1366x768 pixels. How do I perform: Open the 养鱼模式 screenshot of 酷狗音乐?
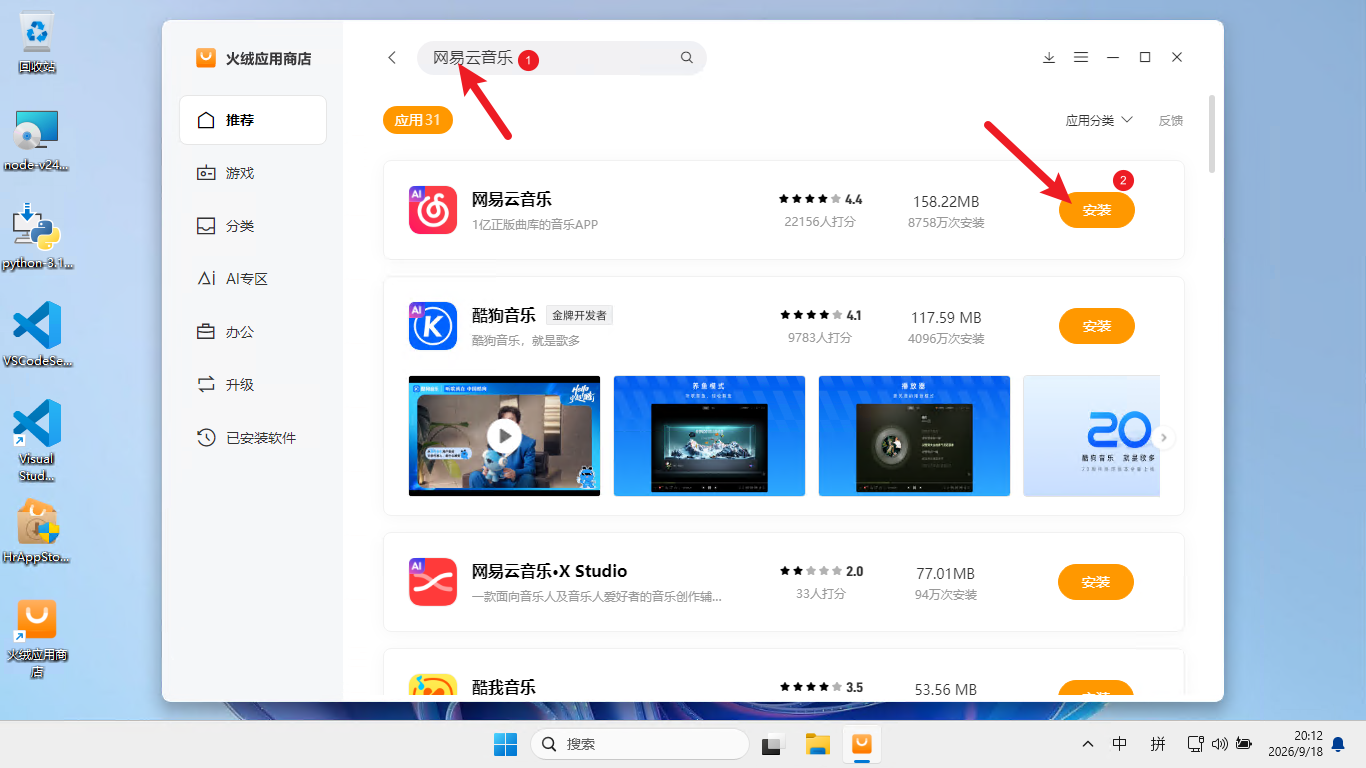click(x=709, y=436)
